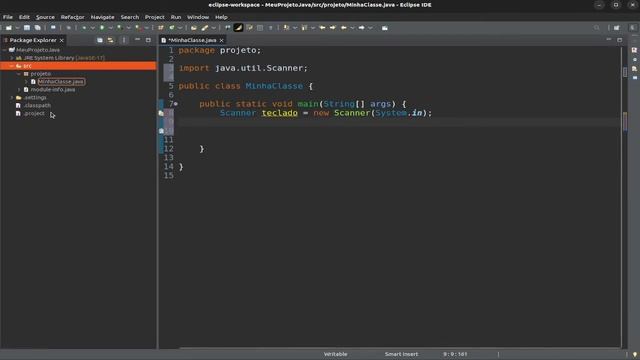Click the Java perspective icon at top right
640x360 pixels.
(x=633, y=28)
